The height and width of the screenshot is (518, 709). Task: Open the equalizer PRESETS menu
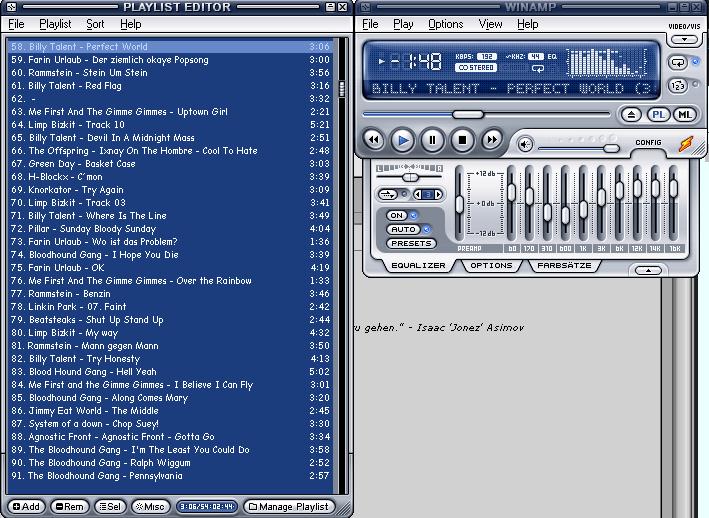(x=411, y=243)
